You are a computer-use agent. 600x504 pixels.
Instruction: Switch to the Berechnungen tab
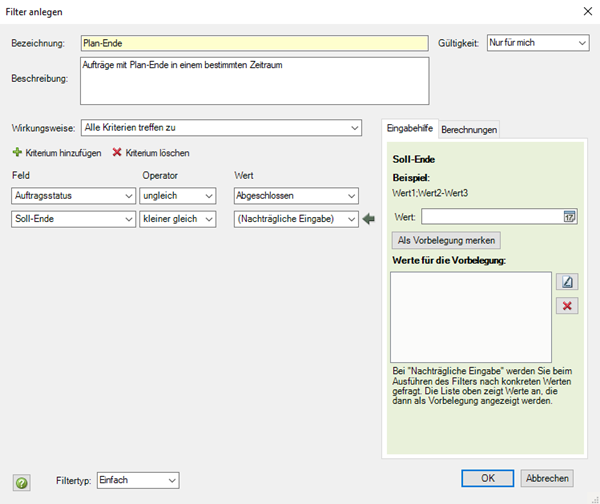point(469,130)
